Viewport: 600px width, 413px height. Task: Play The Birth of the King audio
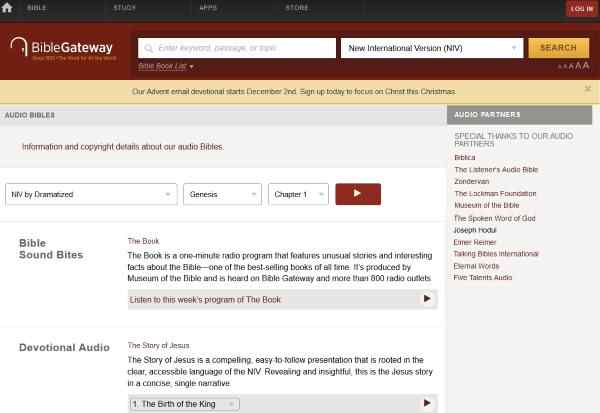coord(427,403)
